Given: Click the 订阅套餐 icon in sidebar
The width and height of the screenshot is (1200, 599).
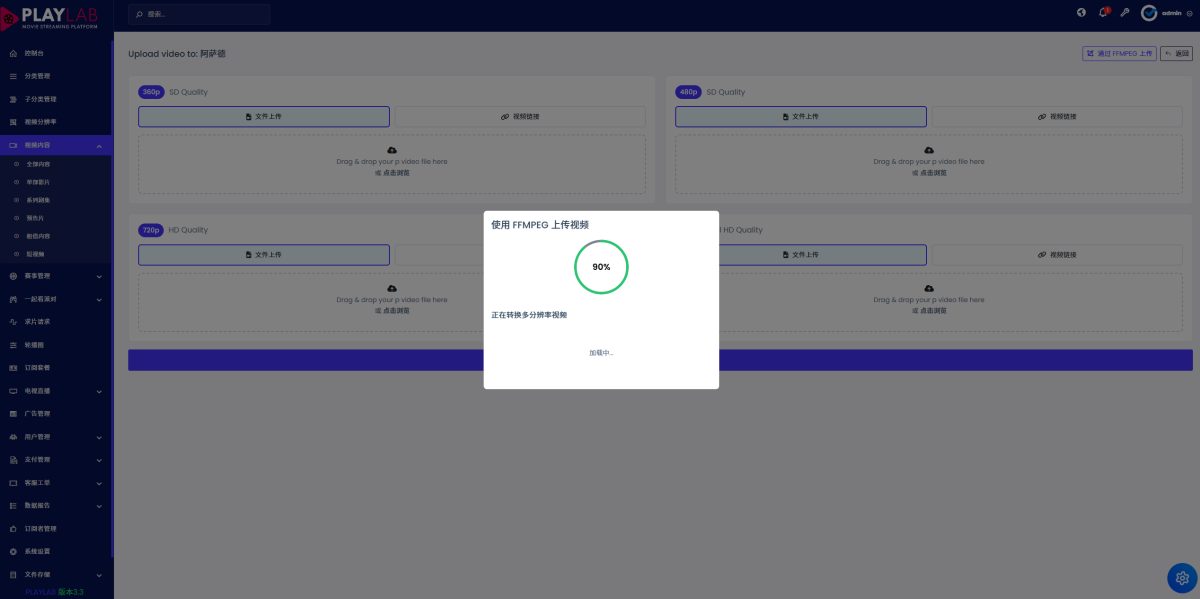Looking at the screenshot, I should (13, 368).
